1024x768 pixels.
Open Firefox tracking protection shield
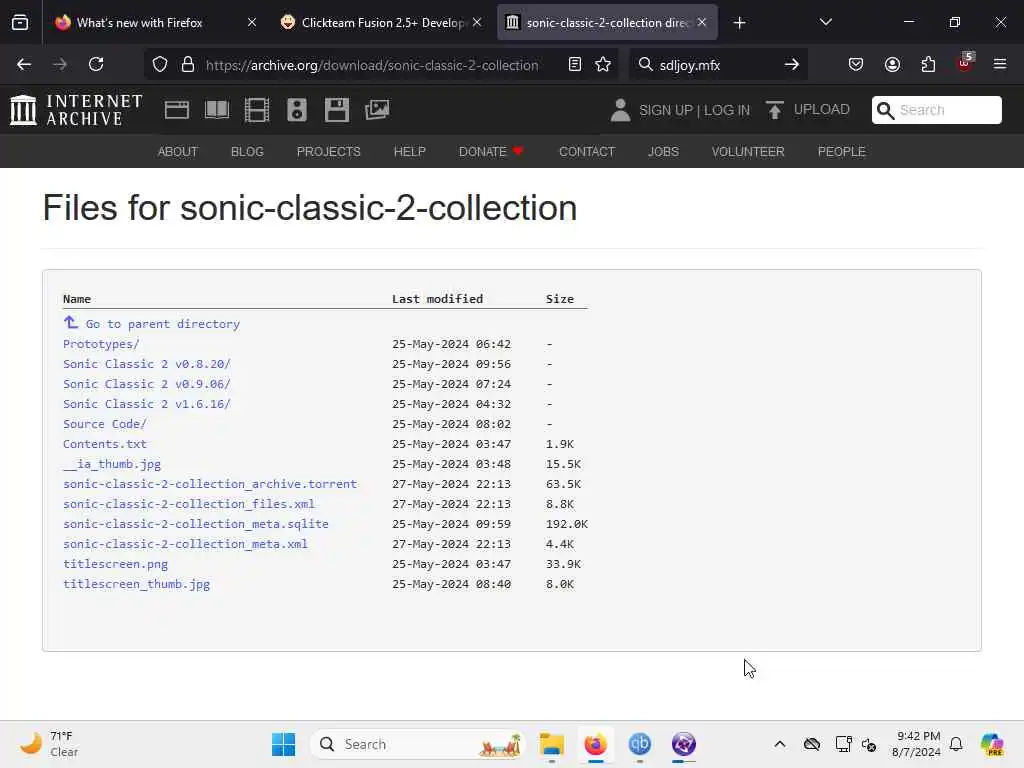[160, 64]
